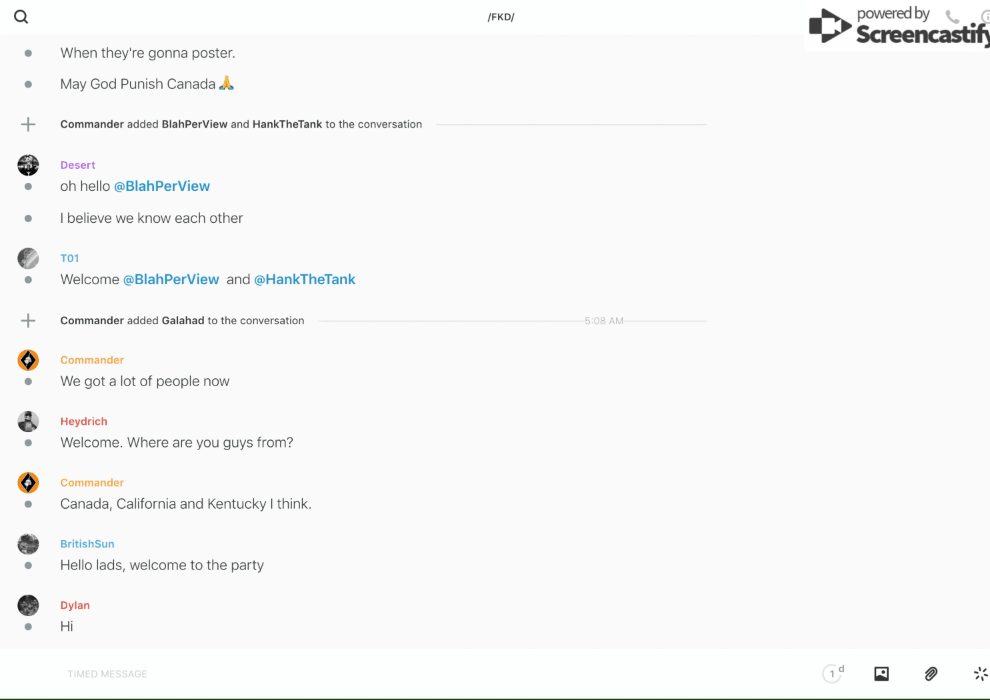Click the Screencastify logo icon
The image size is (990, 700).
pyautogui.click(x=829, y=27)
